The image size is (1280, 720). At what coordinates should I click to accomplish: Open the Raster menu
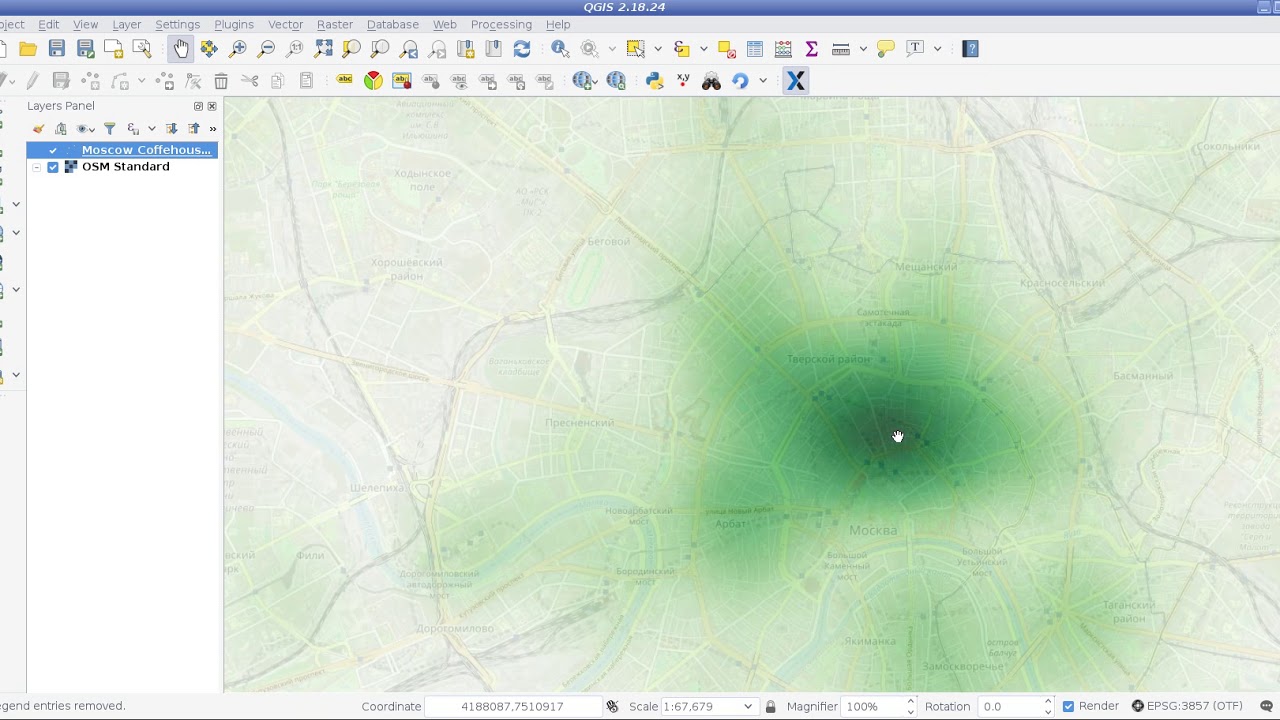click(335, 24)
